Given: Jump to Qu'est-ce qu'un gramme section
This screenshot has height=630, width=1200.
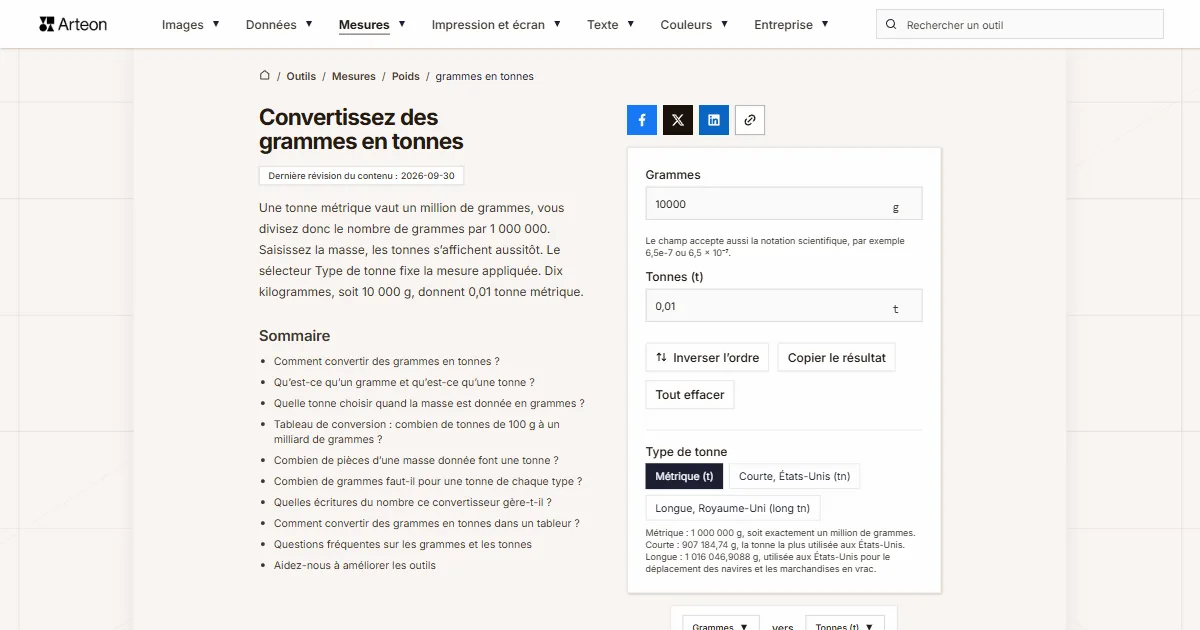Looking at the screenshot, I should [x=404, y=383].
